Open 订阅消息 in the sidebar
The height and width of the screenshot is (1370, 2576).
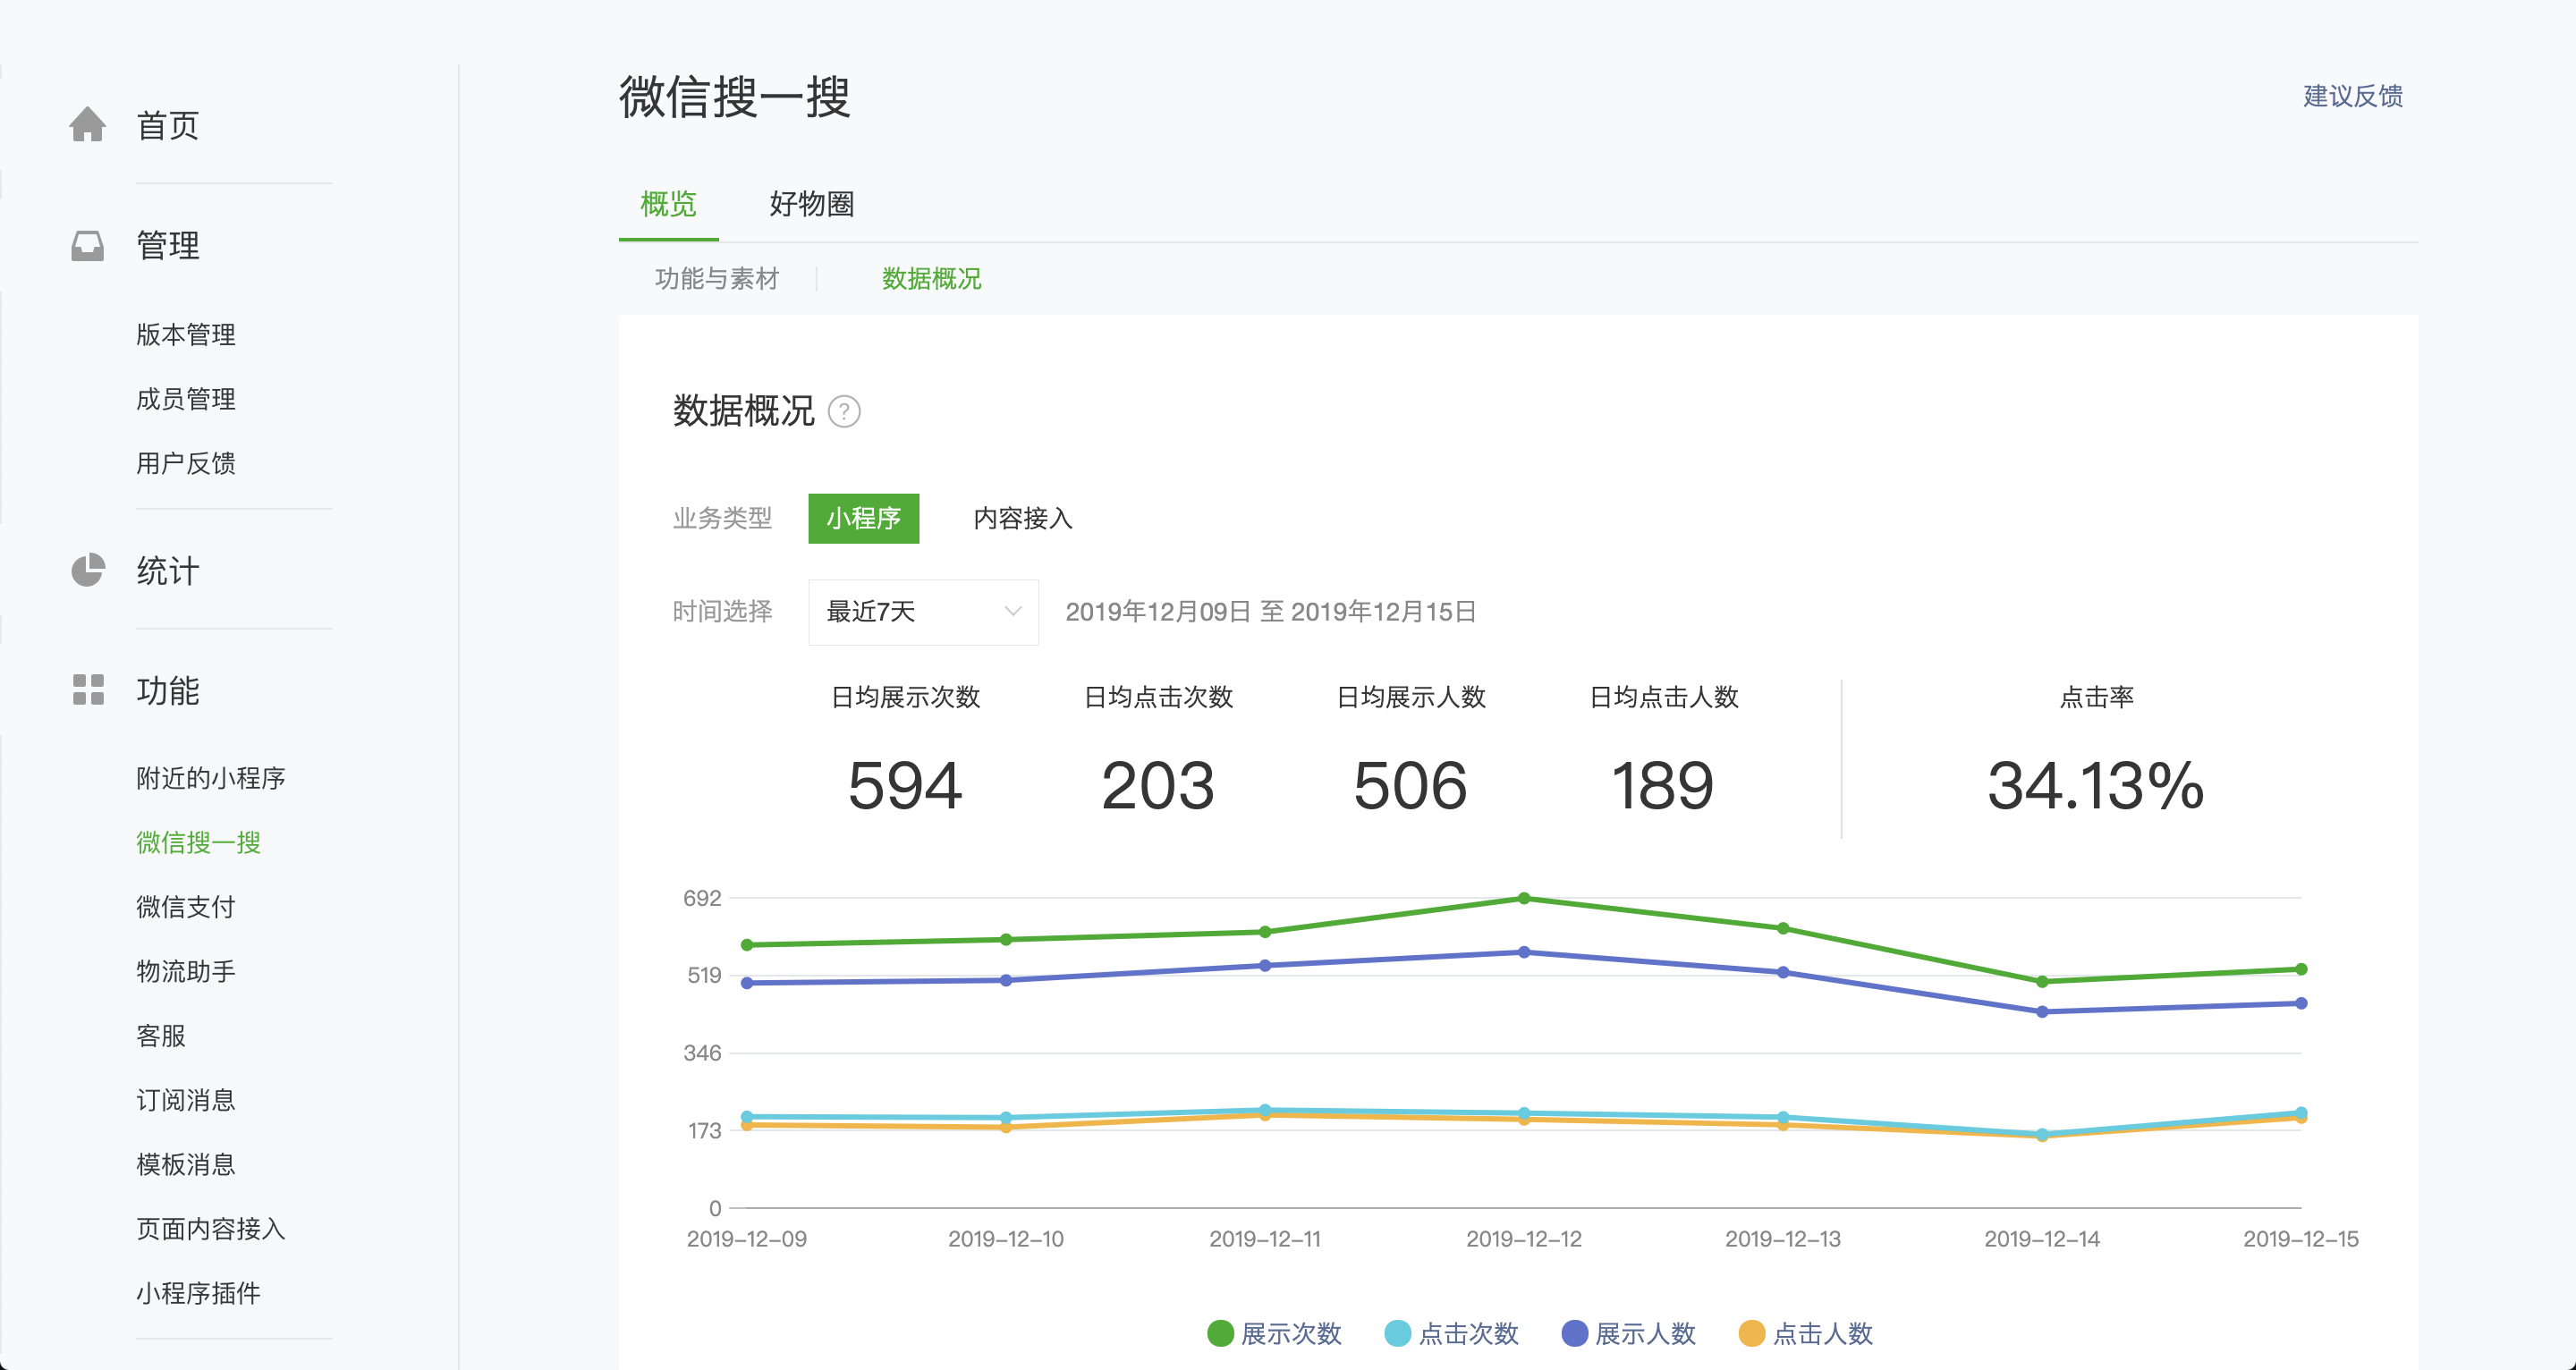(186, 1100)
